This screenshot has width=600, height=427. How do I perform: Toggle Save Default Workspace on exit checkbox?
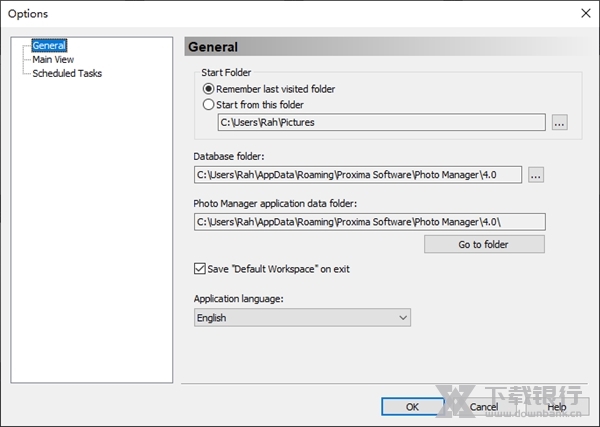point(201,269)
